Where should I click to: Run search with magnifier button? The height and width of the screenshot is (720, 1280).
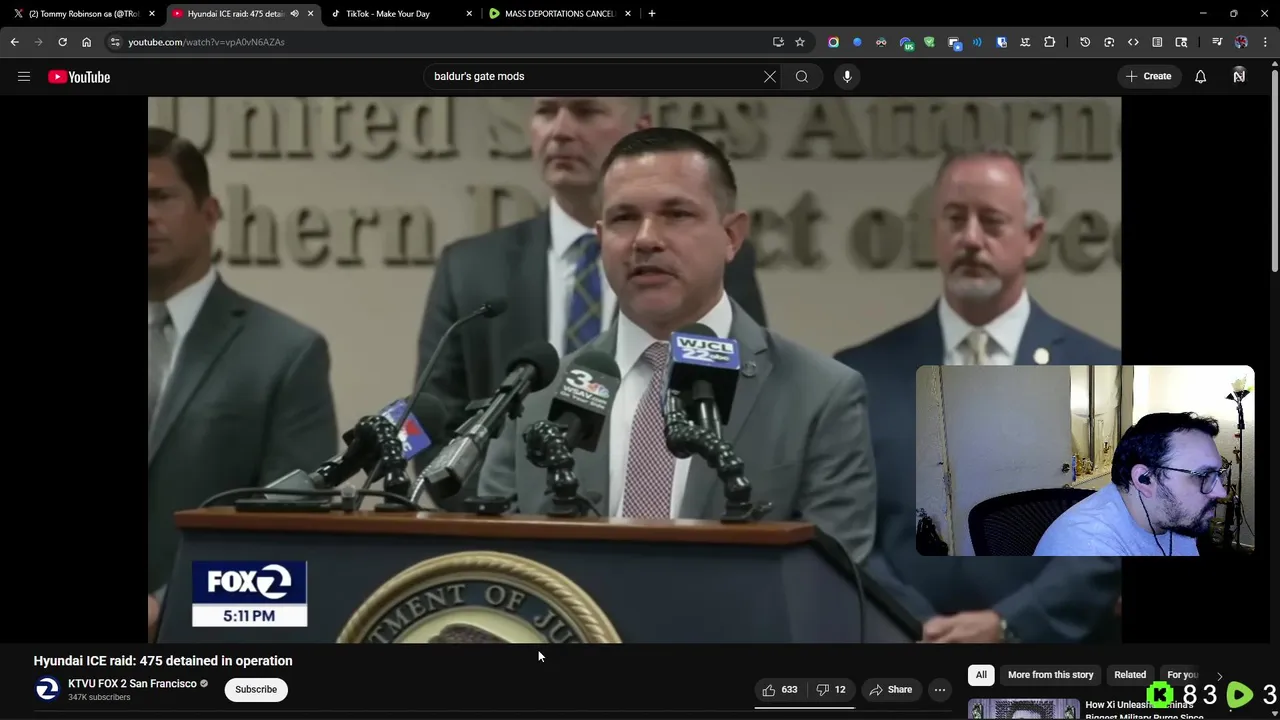tap(802, 76)
